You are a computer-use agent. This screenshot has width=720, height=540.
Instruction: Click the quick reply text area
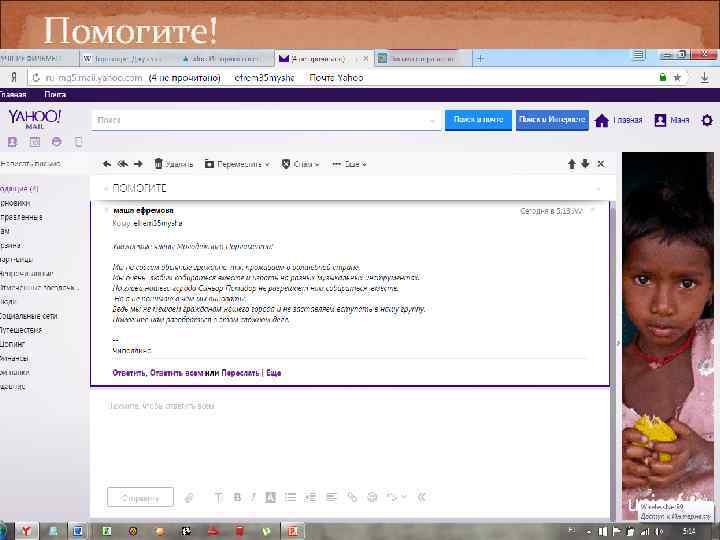351,436
